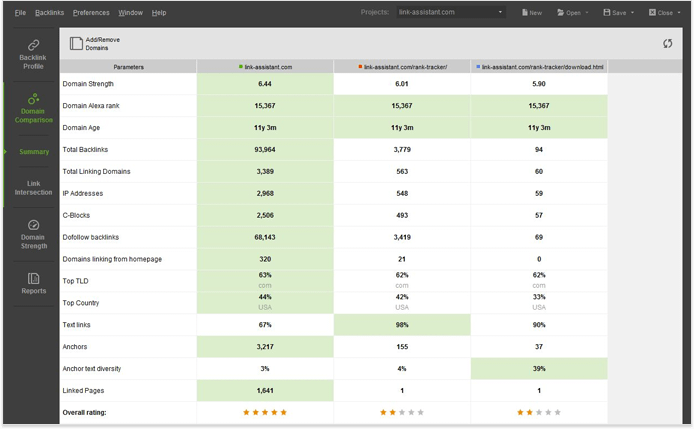Select the Top TLD row label

75,281
